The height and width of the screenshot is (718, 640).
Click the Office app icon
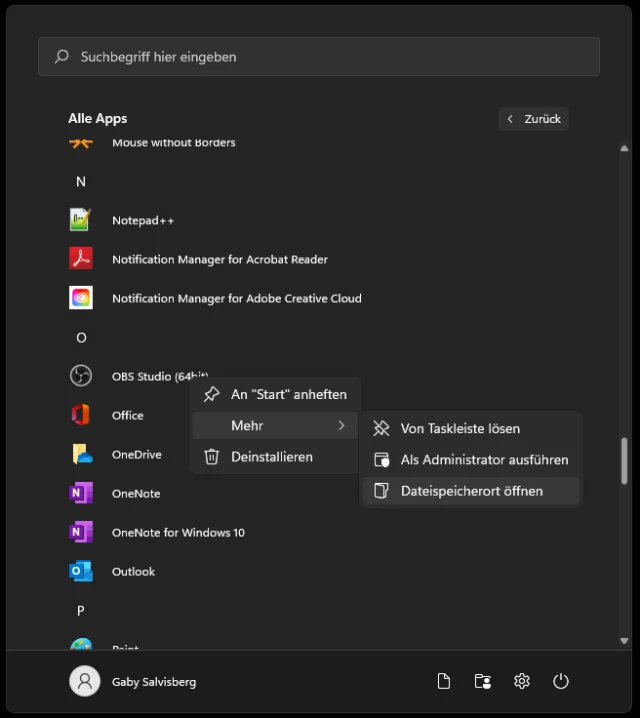[x=81, y=415]
